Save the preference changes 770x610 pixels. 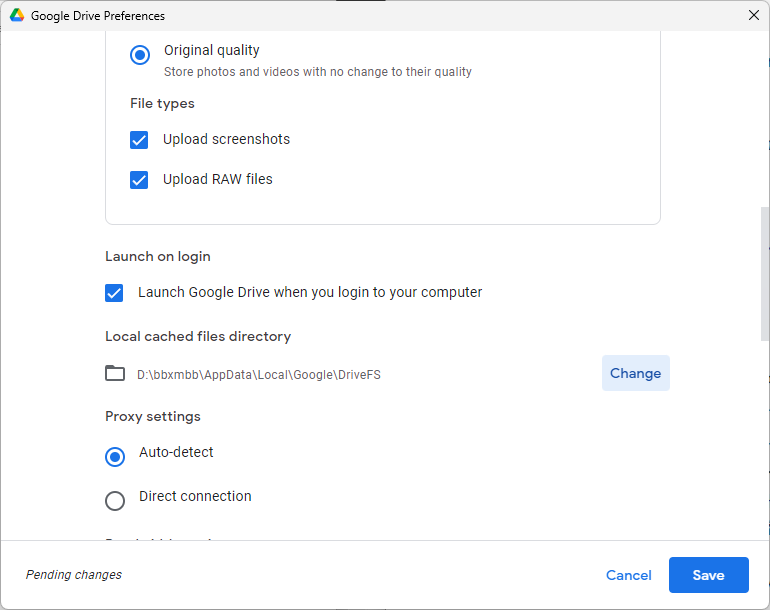708,575
